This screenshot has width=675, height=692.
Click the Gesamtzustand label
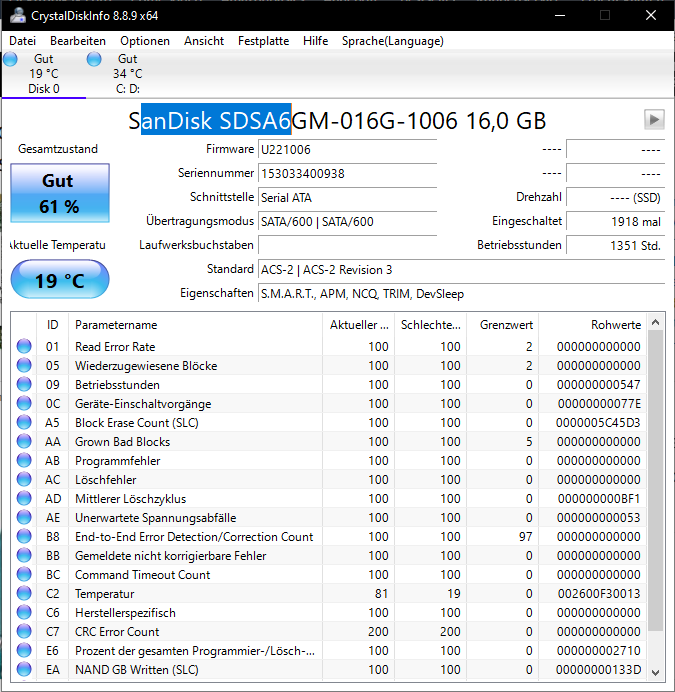click(x=58, y=149)
